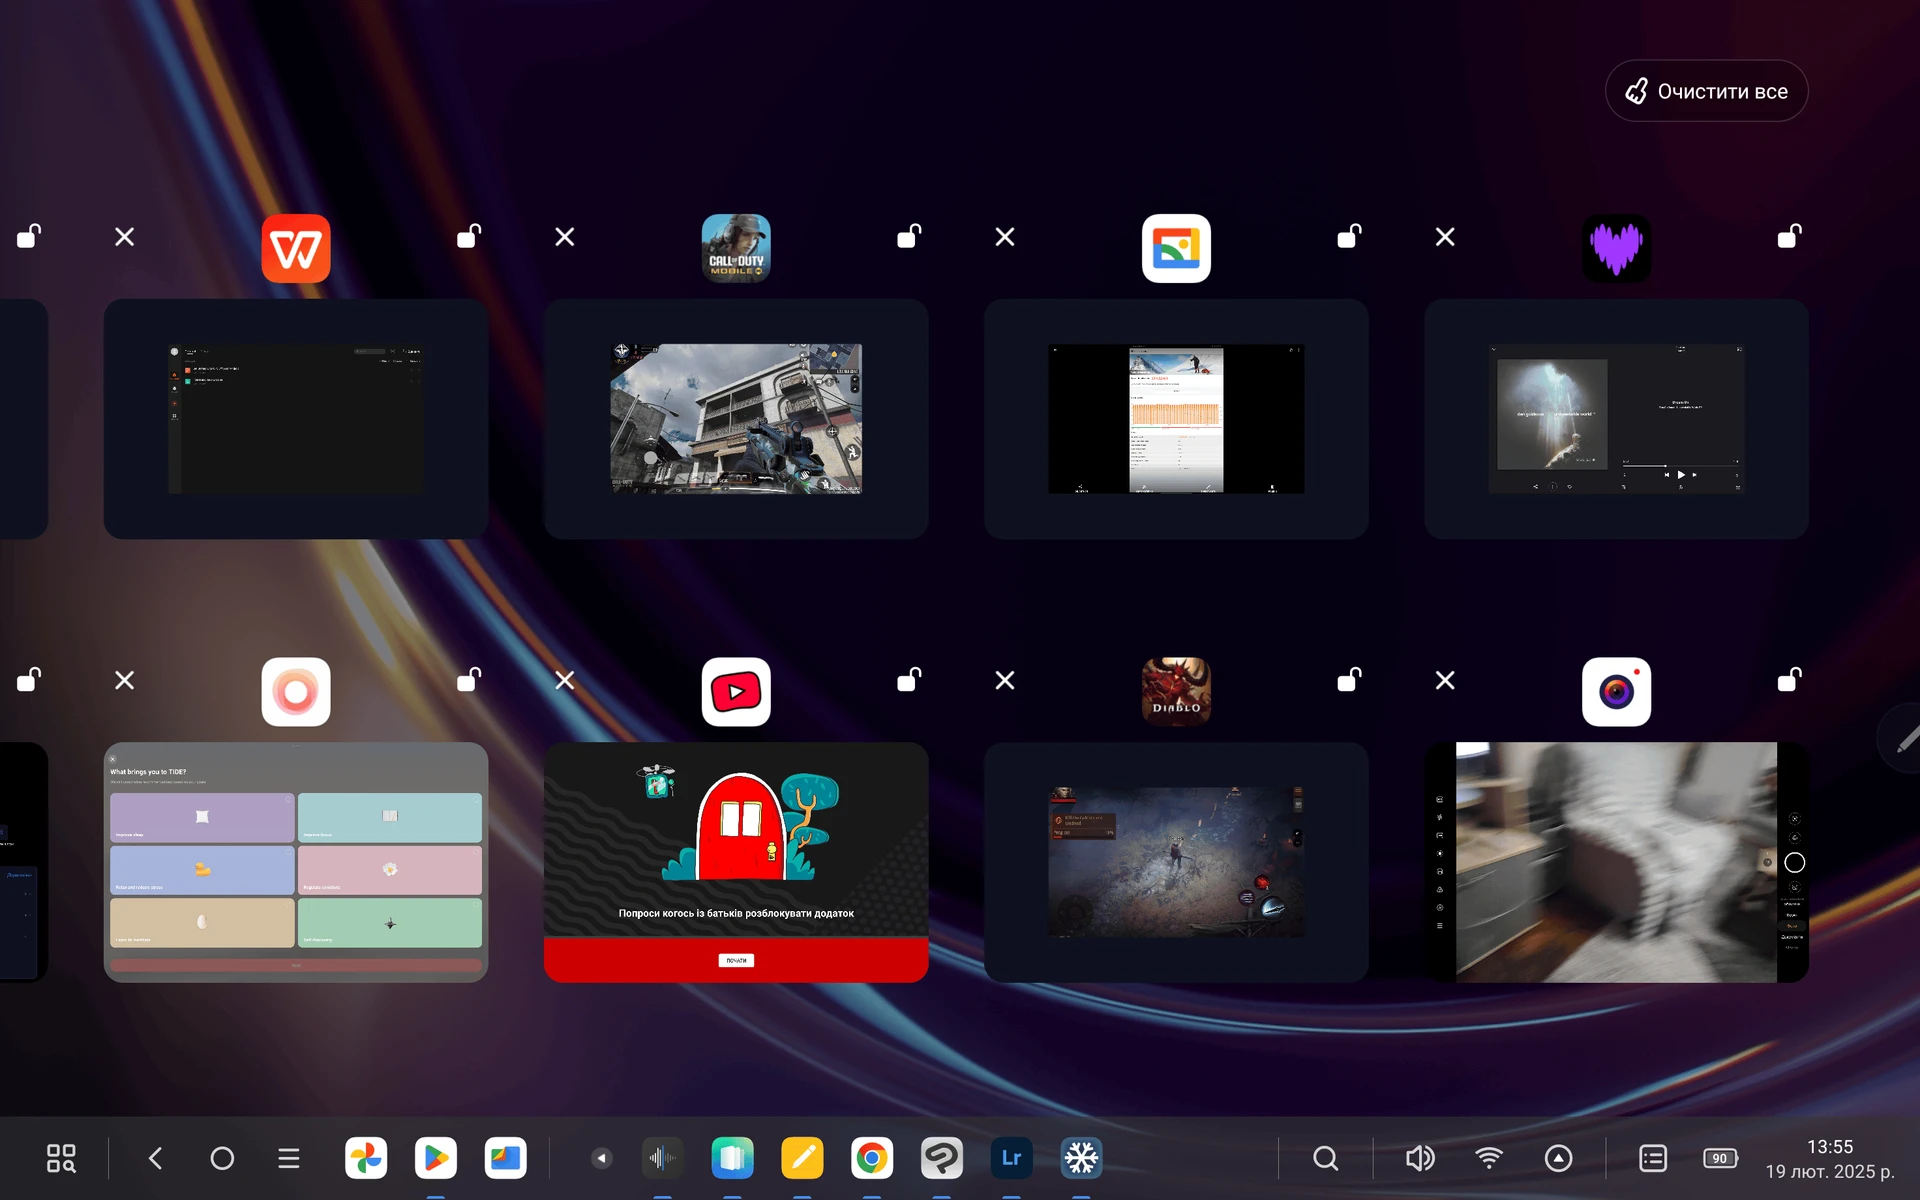Open the snowflake app in taskbar
This screenshot has width=1920, height=1200.
tap(1081, 1158)
